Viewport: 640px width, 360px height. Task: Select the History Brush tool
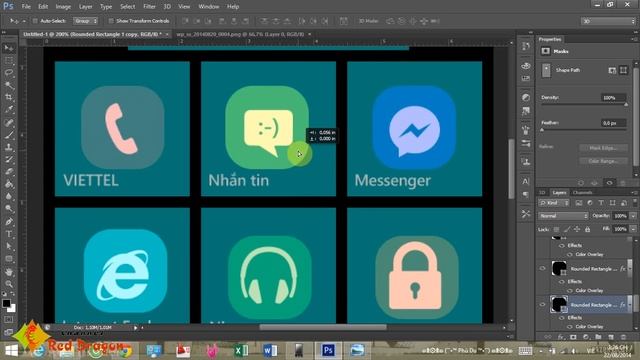9,160
